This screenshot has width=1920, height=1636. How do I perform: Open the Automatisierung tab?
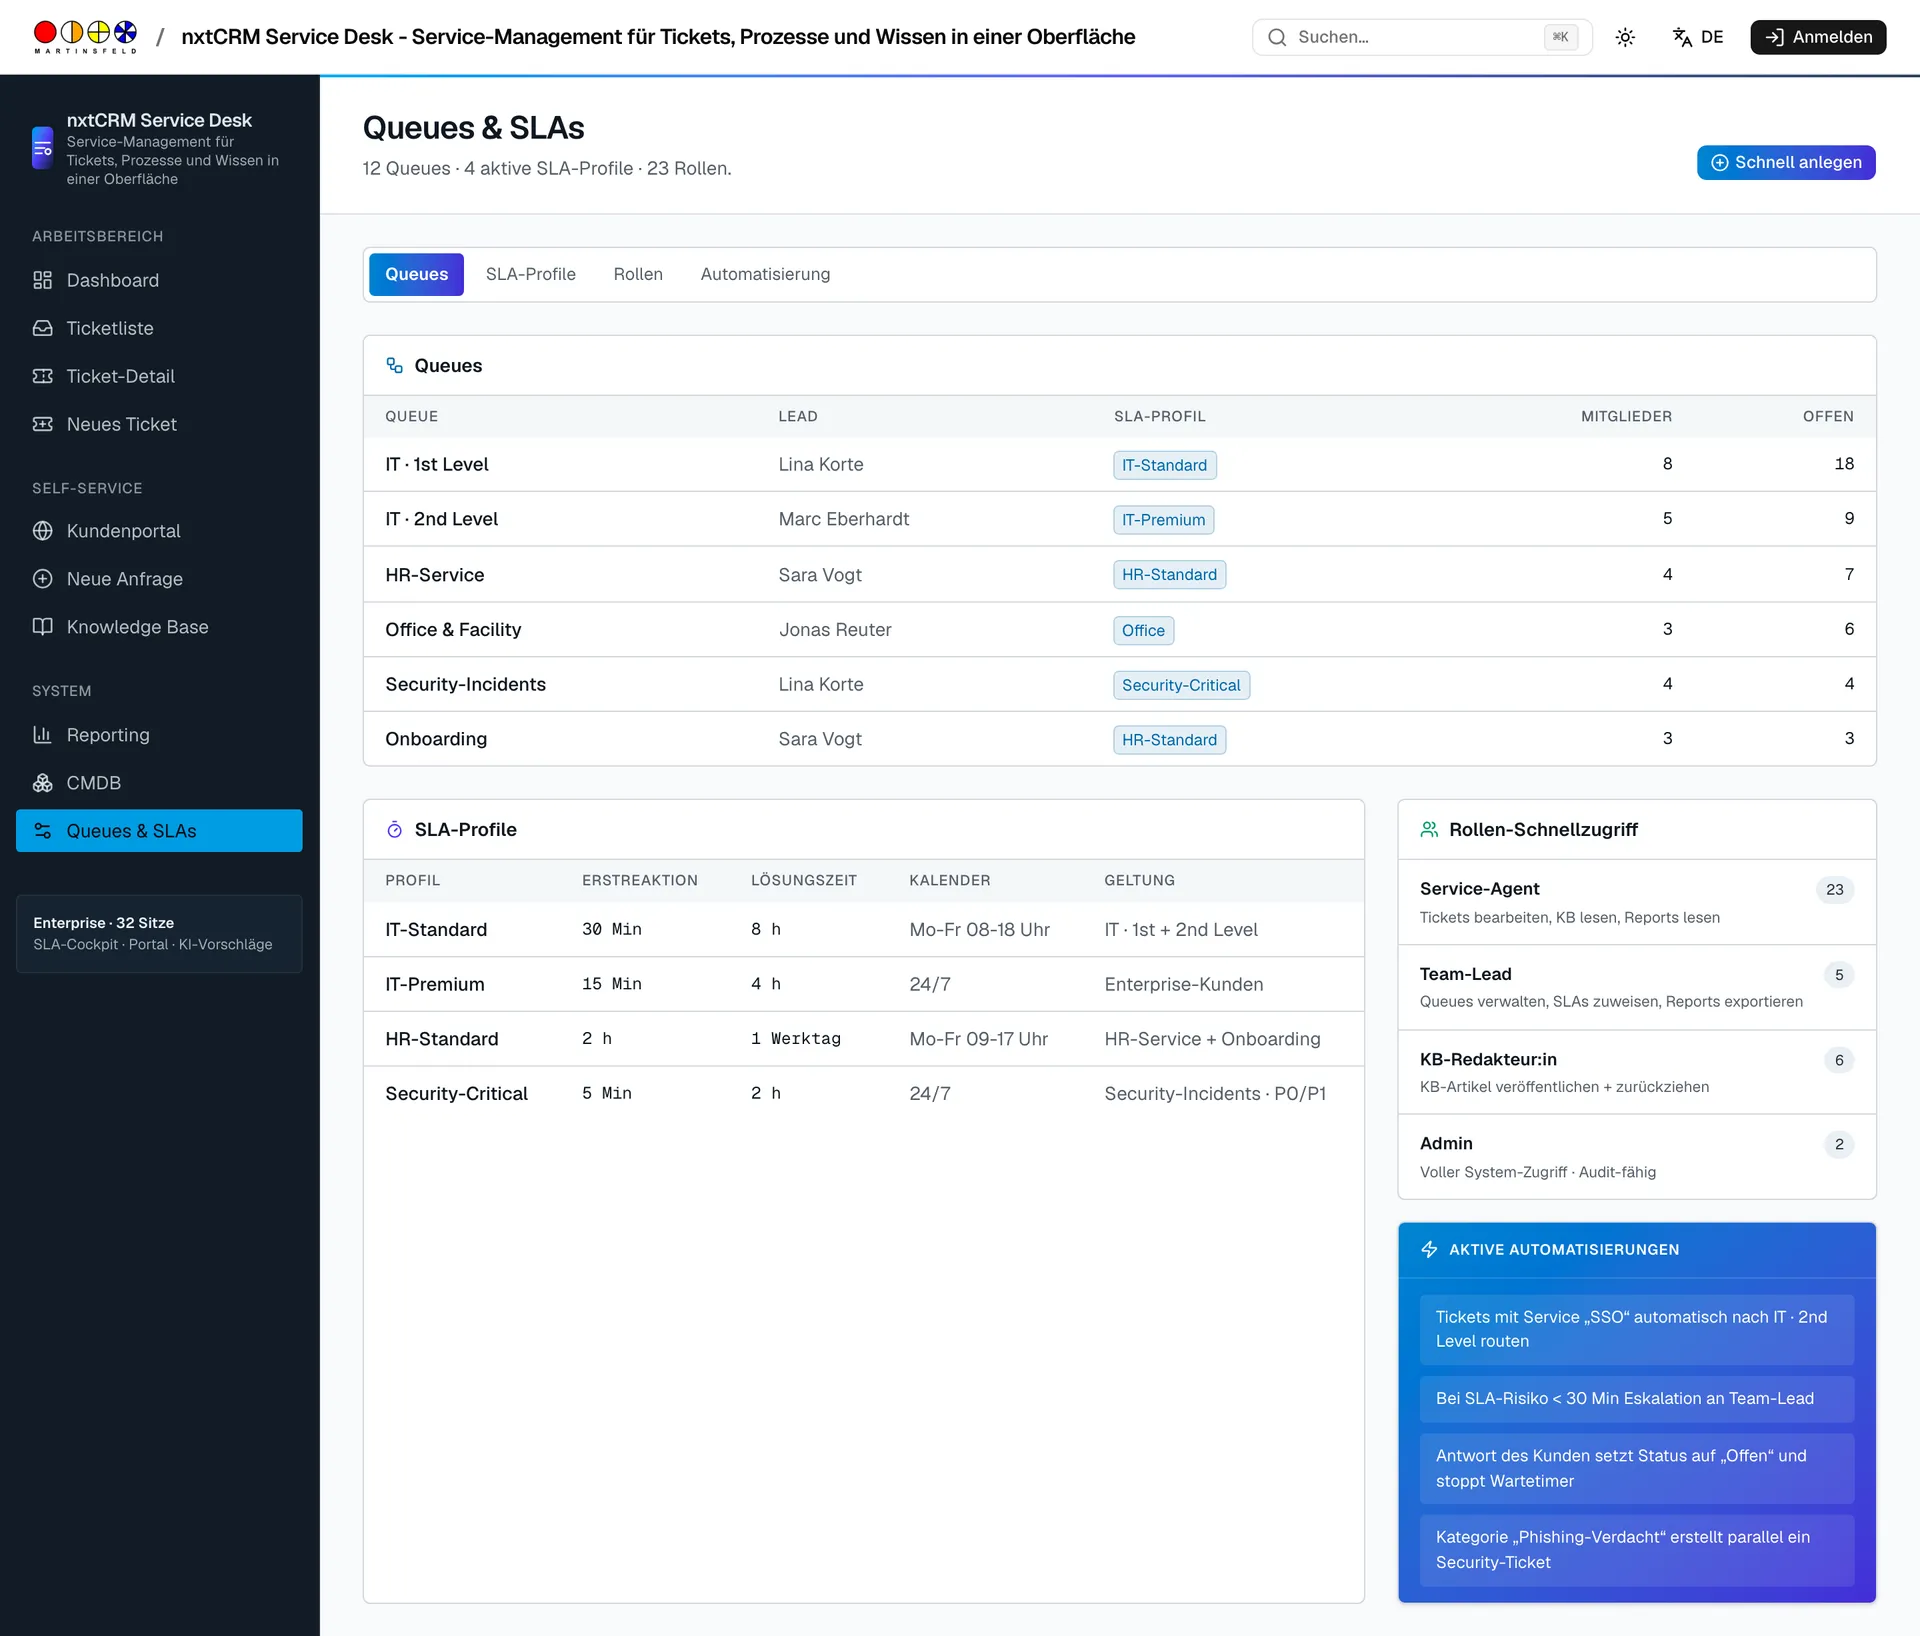click(765, 274)
